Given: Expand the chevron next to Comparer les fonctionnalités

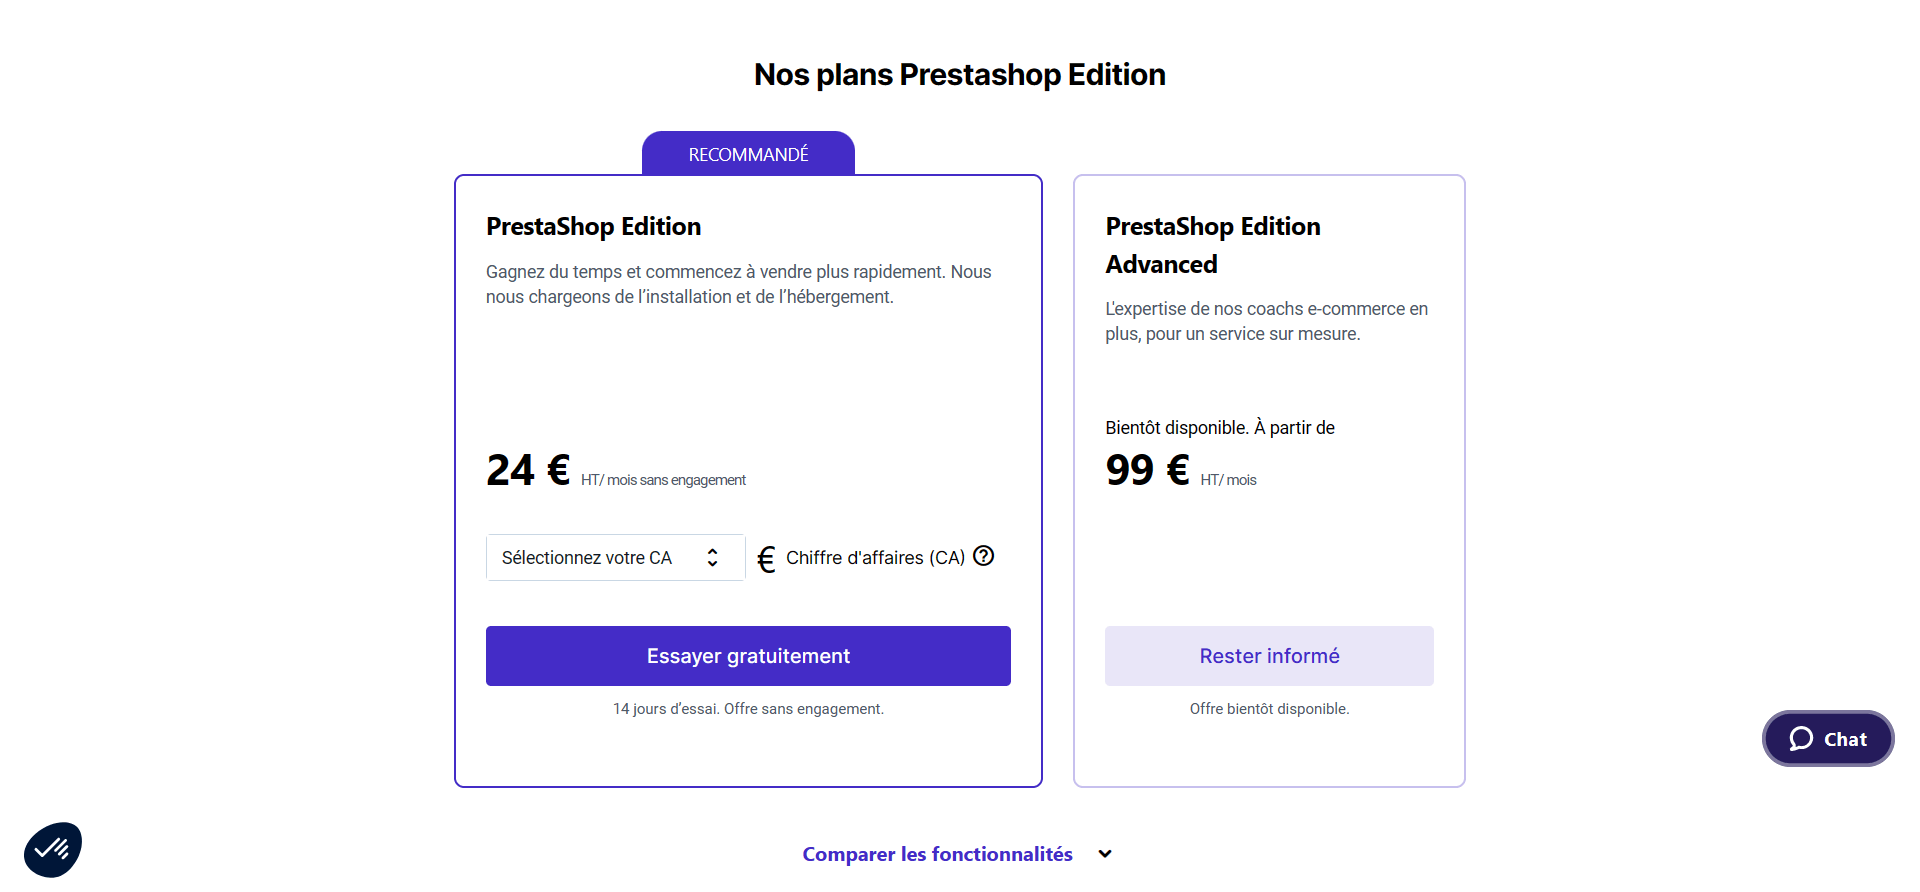Looking at the screenshot, I should pos(1105,854).
